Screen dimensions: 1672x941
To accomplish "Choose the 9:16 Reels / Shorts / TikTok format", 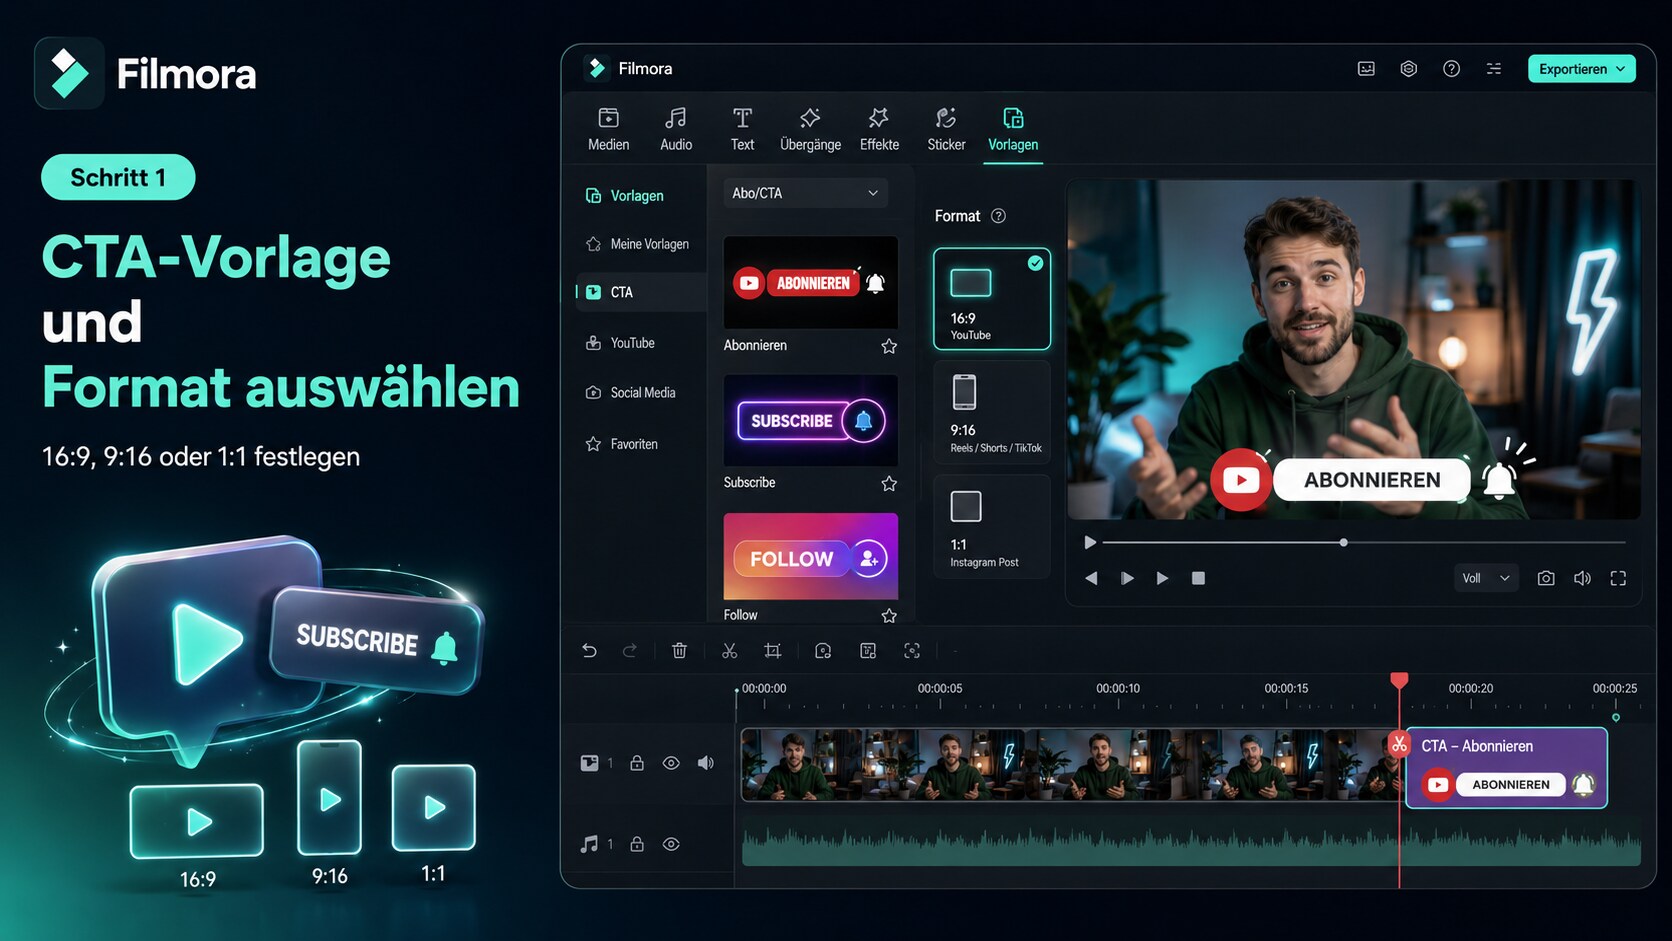I will (x=992, y=412).
